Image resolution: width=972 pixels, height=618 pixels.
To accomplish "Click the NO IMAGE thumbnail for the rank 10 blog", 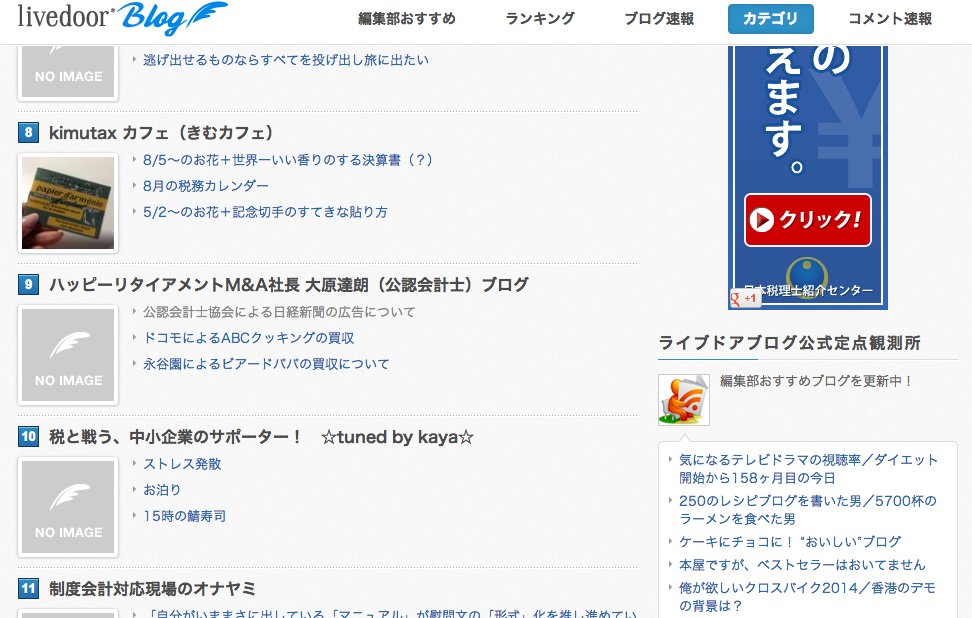I will (68, 506).
